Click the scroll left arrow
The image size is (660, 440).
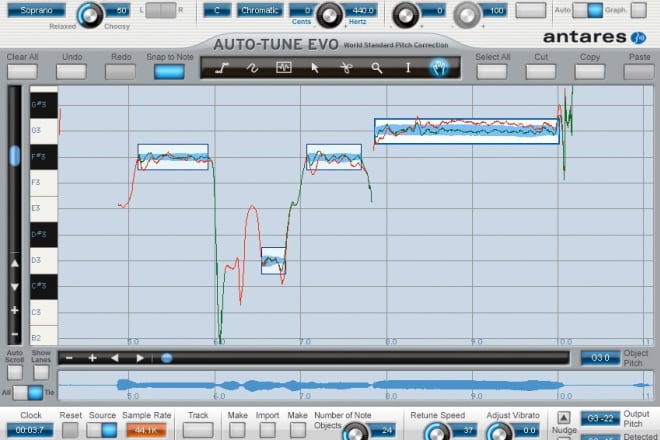[115, 358]
